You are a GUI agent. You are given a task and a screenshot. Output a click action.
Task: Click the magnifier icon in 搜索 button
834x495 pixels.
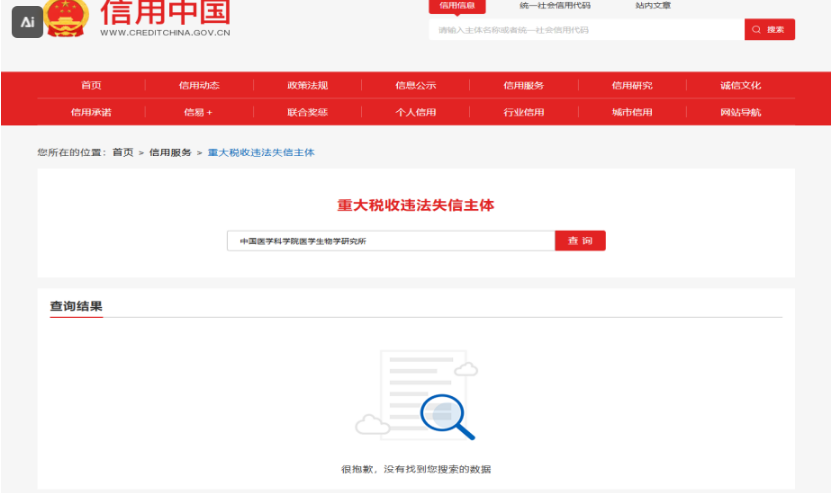(x=756, y=30)
